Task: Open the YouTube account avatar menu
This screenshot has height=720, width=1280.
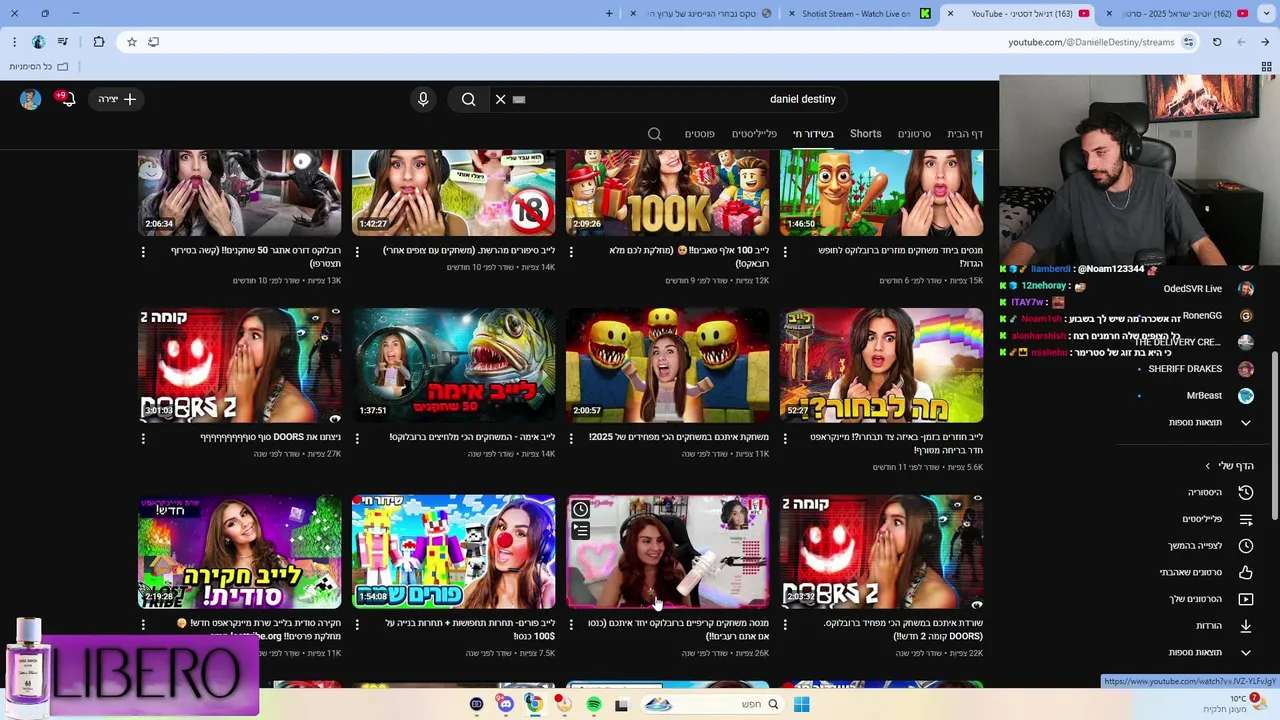Action: pos(30,99)
